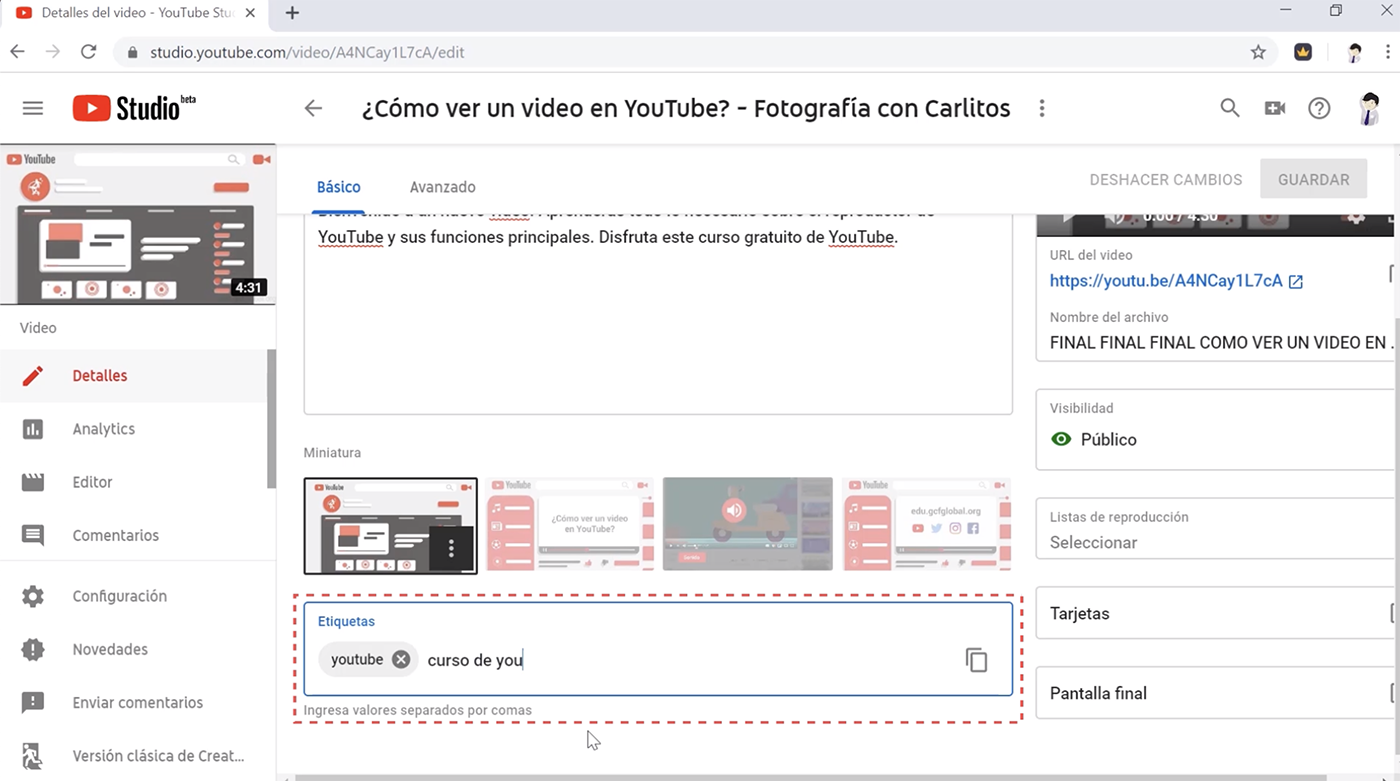Image resolution: width=1400 pixels, height=781 pixels.
Task: Click the DESHACER CAMBIOS button
Action: (x=1166, y=180)
